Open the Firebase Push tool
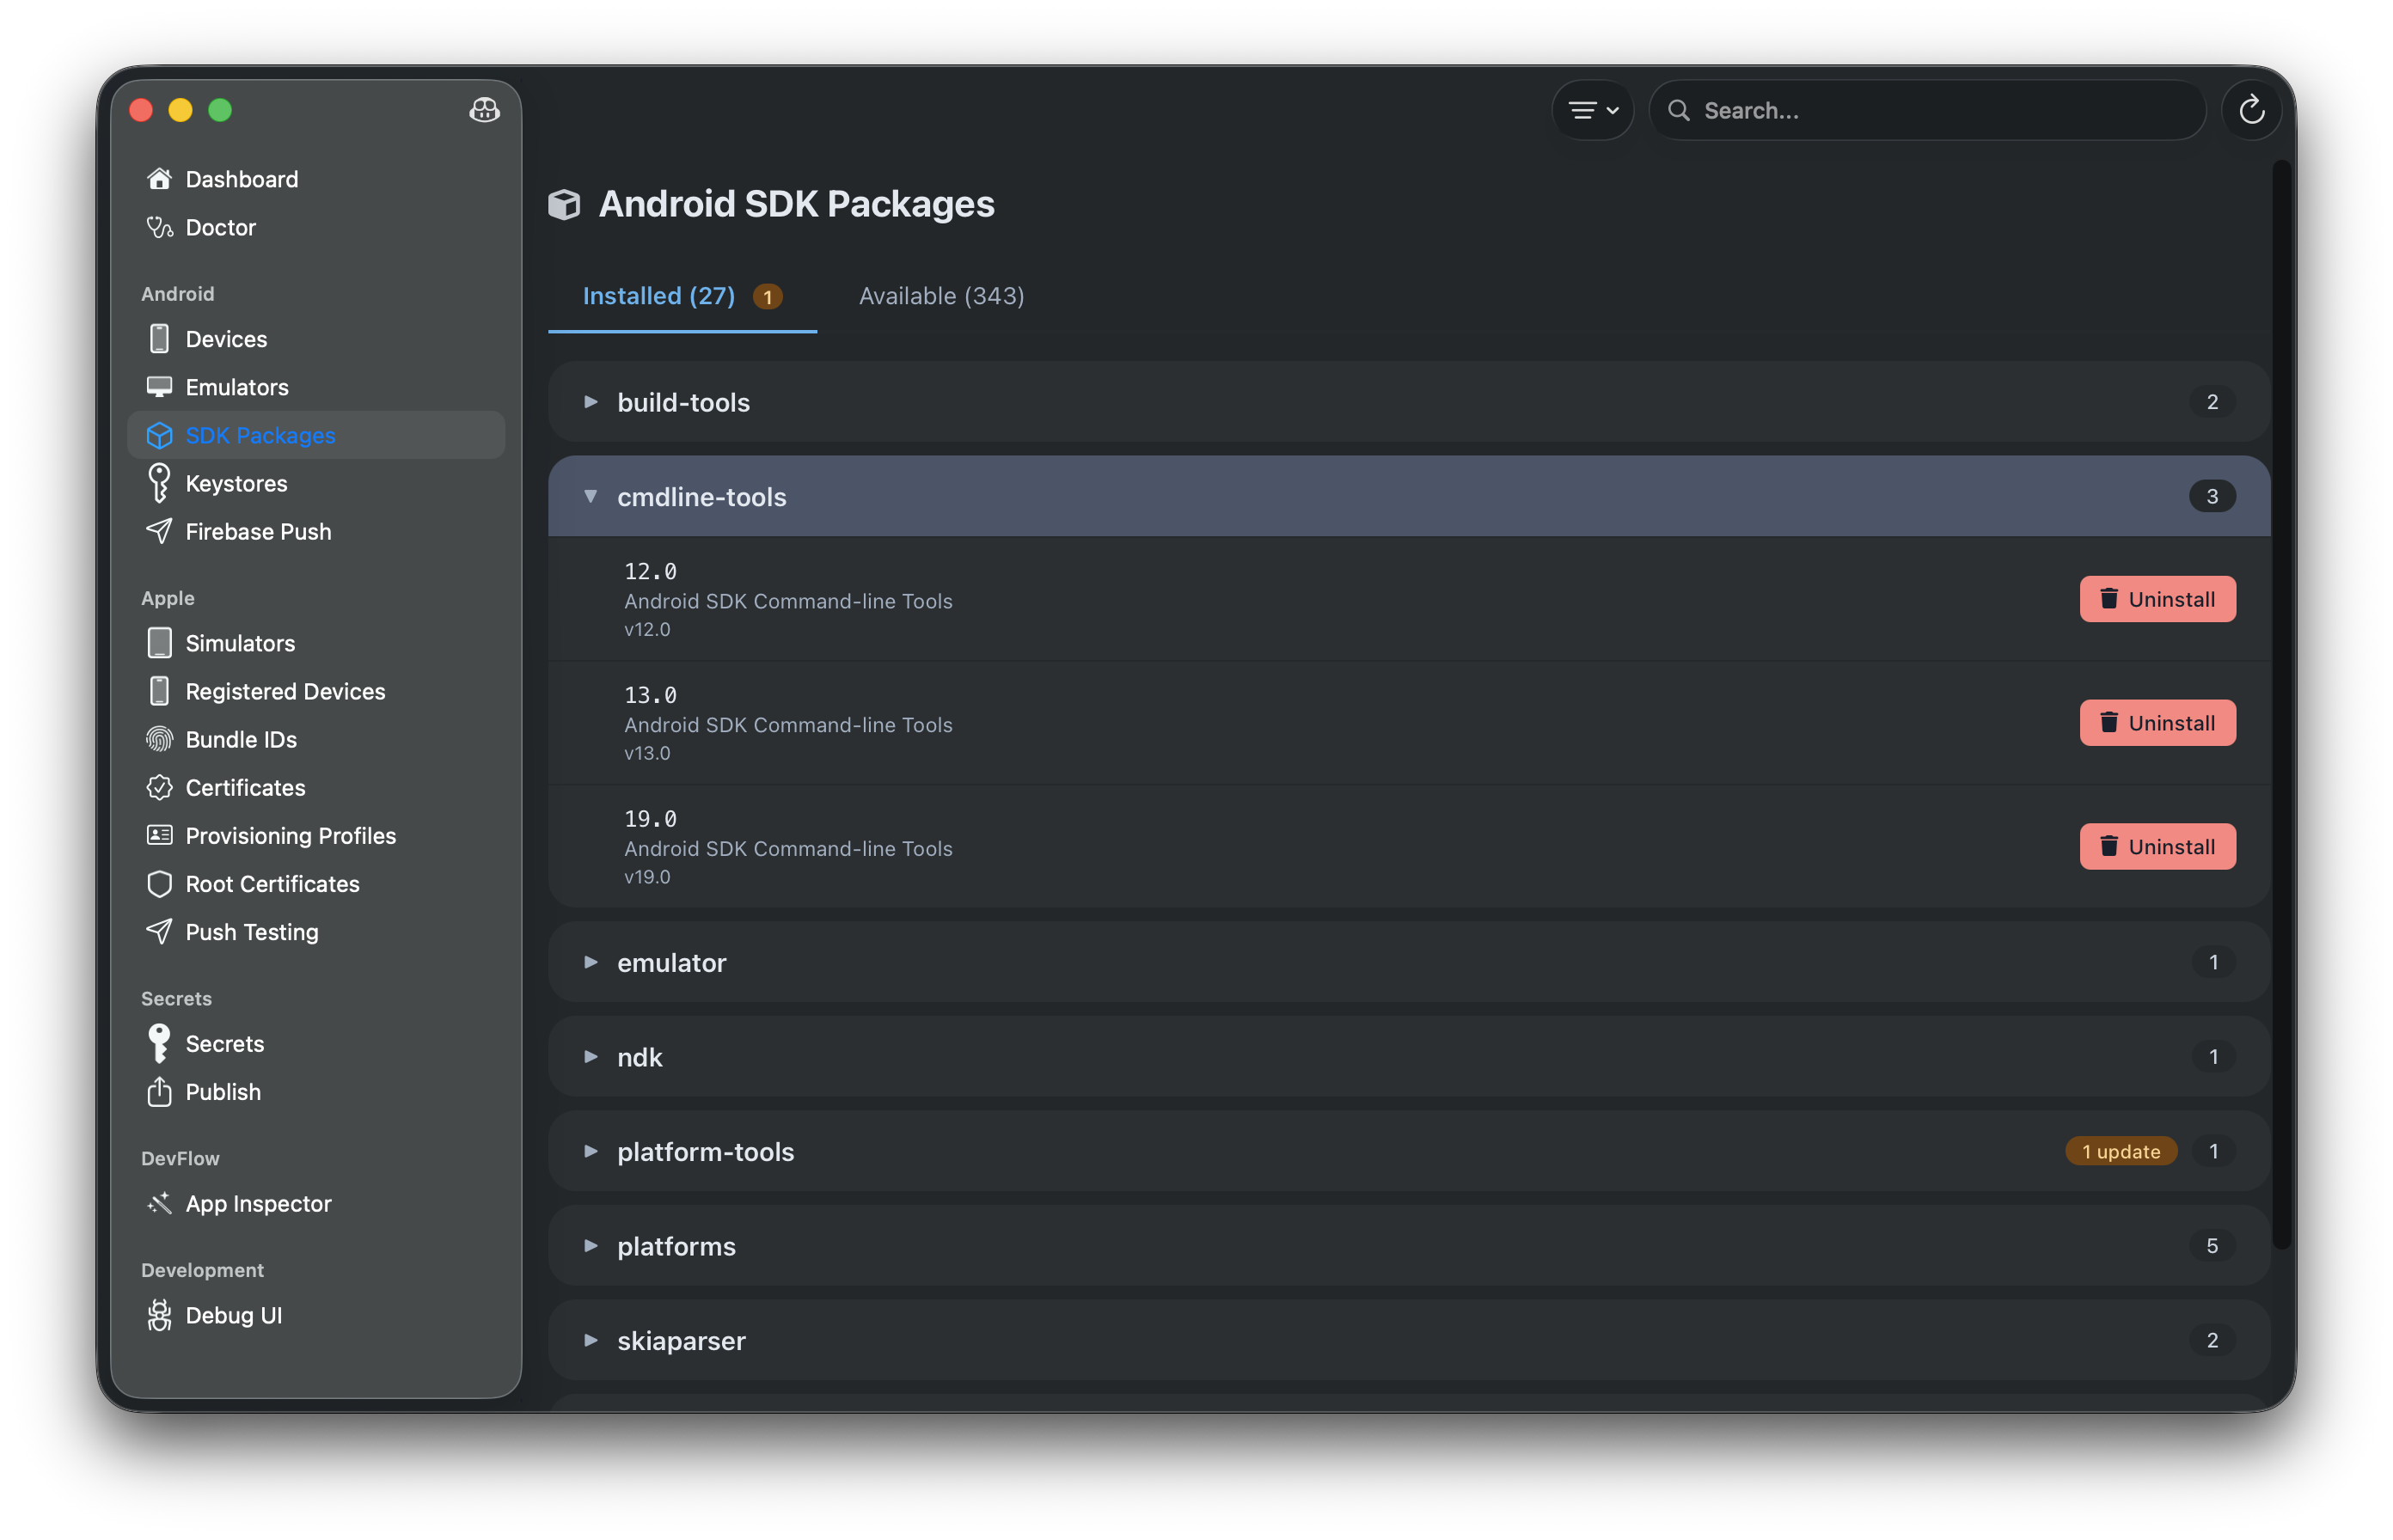The image size is (2393, 1540). coord(258,531)
